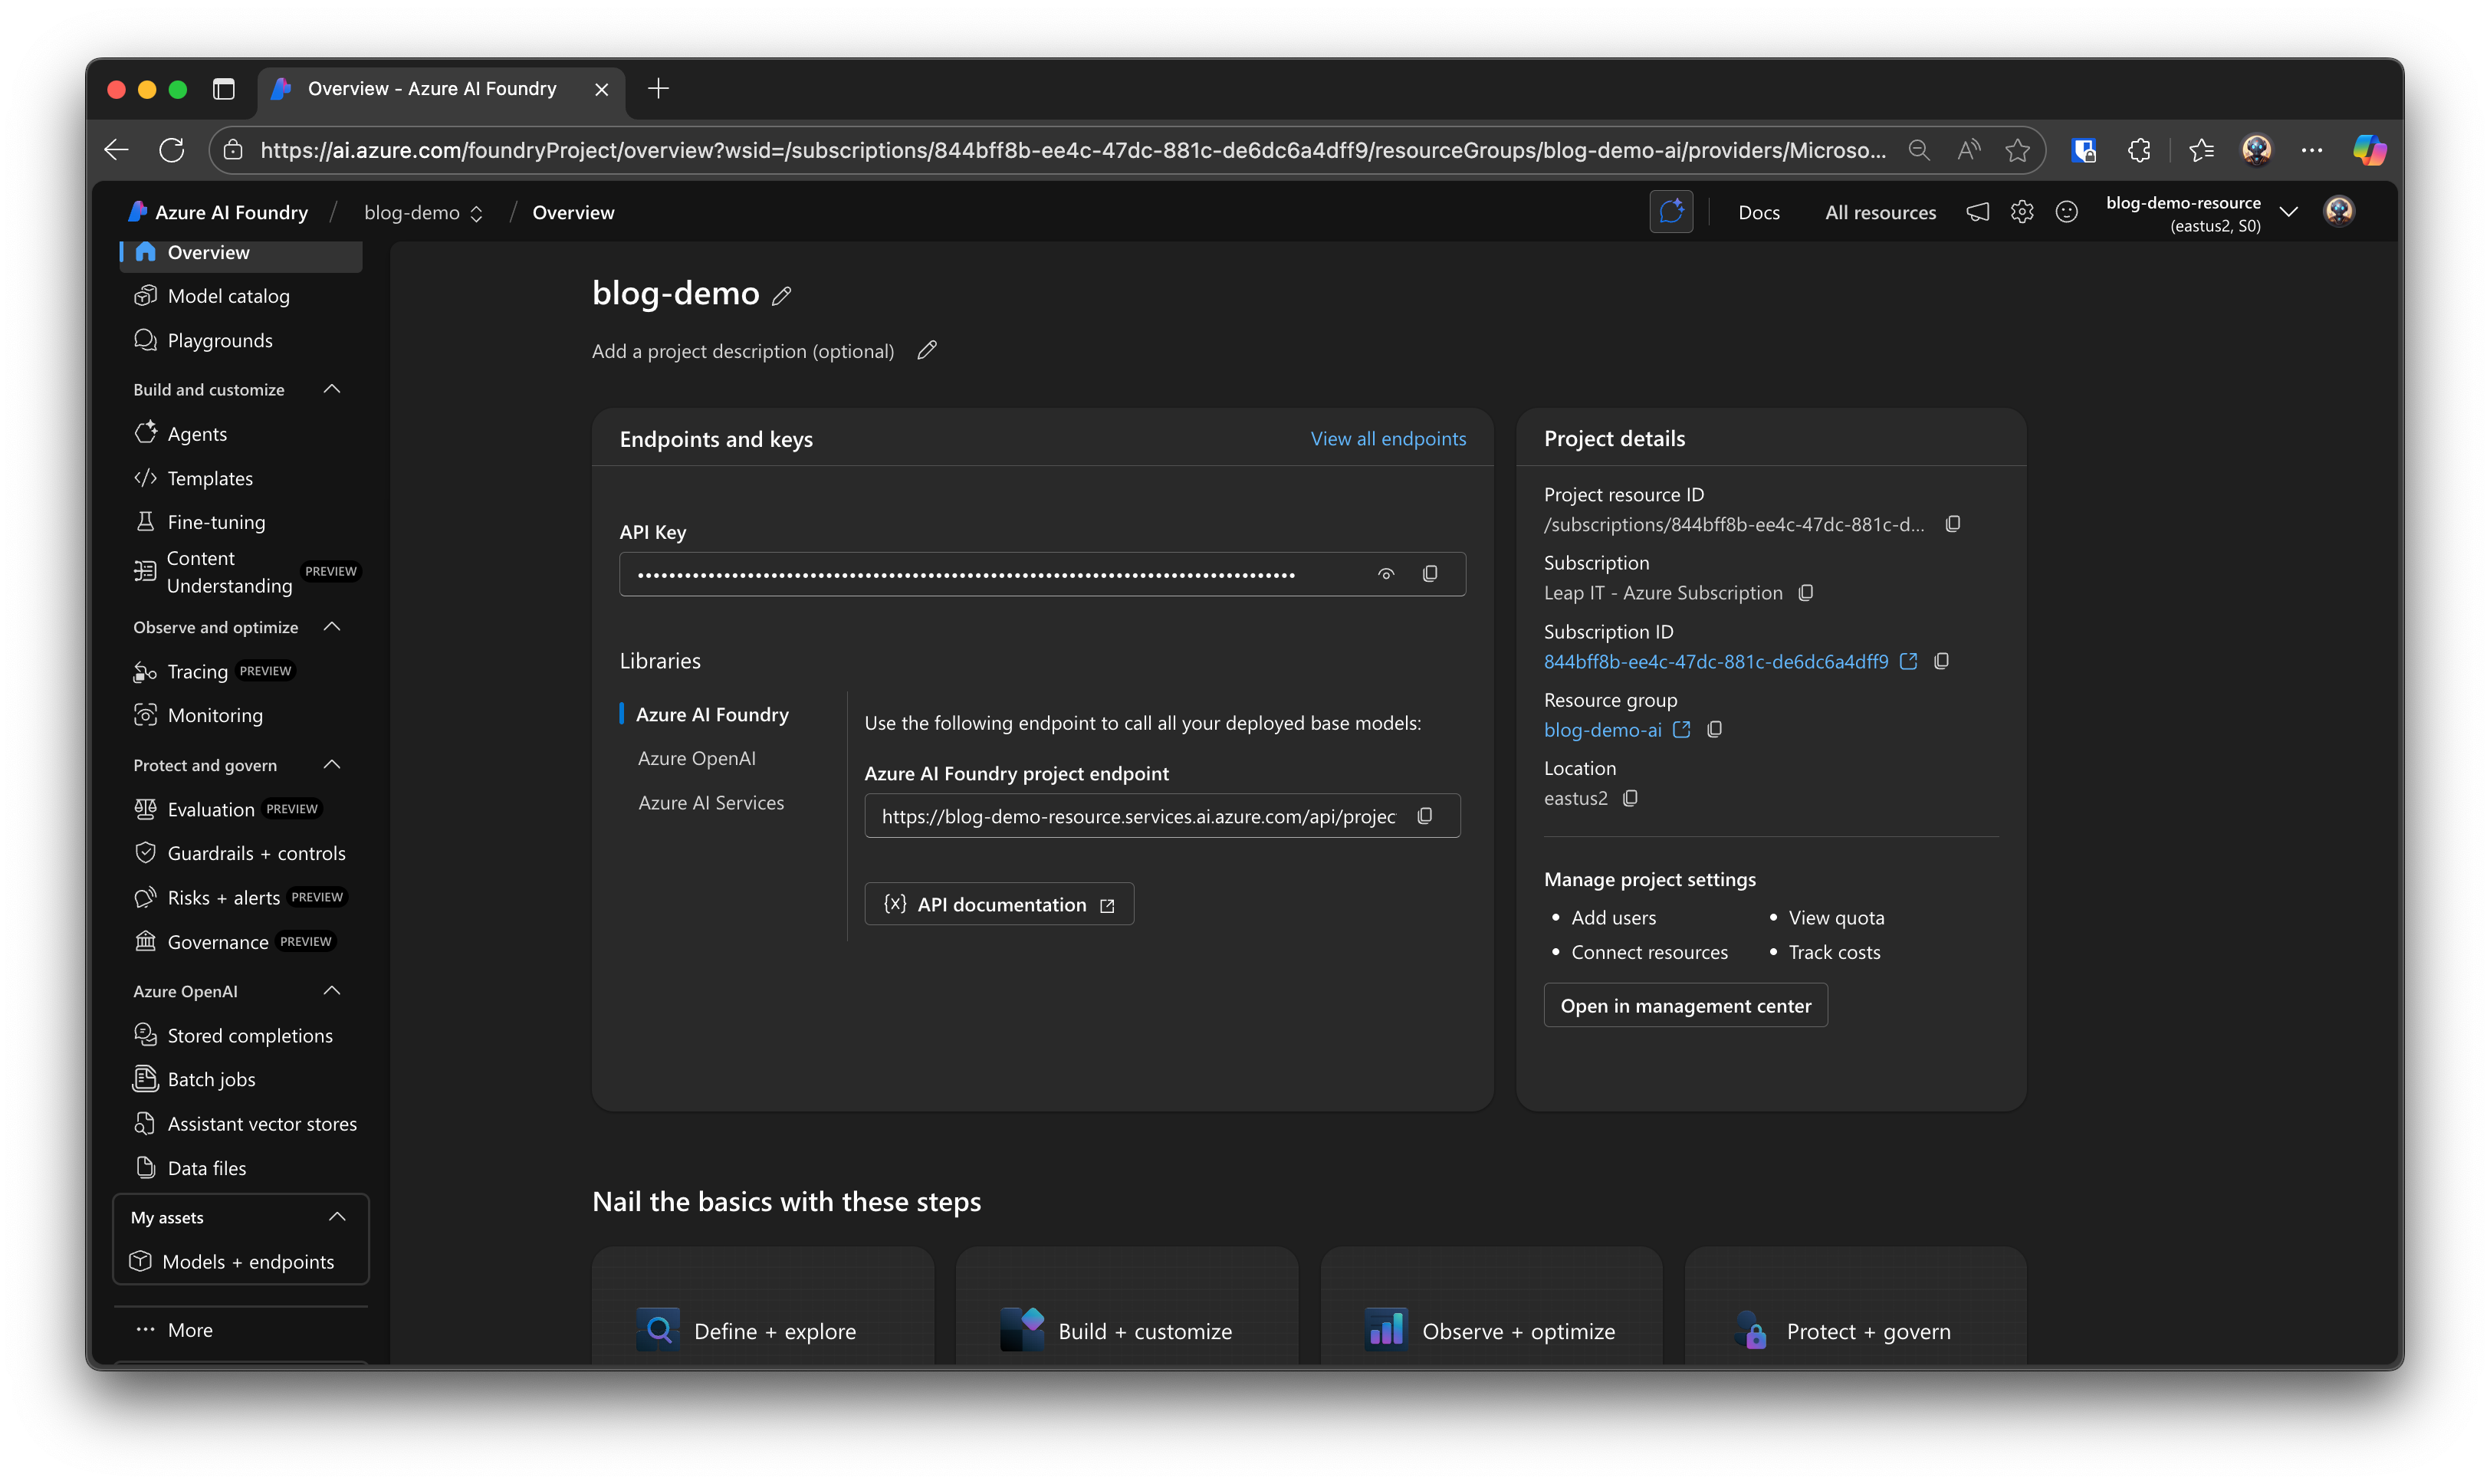Open the announcements megaphone icon
This screenshot has width=2490, height=1484.
(1977, 212)
